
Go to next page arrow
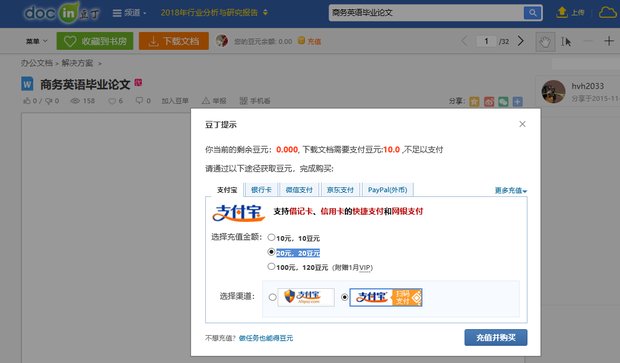pyautogui.click(x=521, y=41)
